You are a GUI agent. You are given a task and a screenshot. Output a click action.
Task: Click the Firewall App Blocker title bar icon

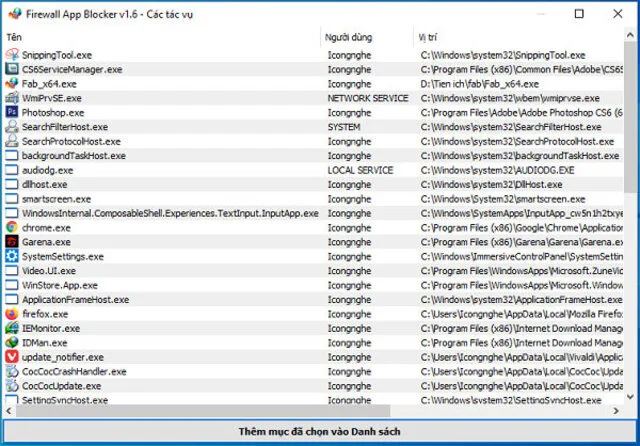[15, 14]
